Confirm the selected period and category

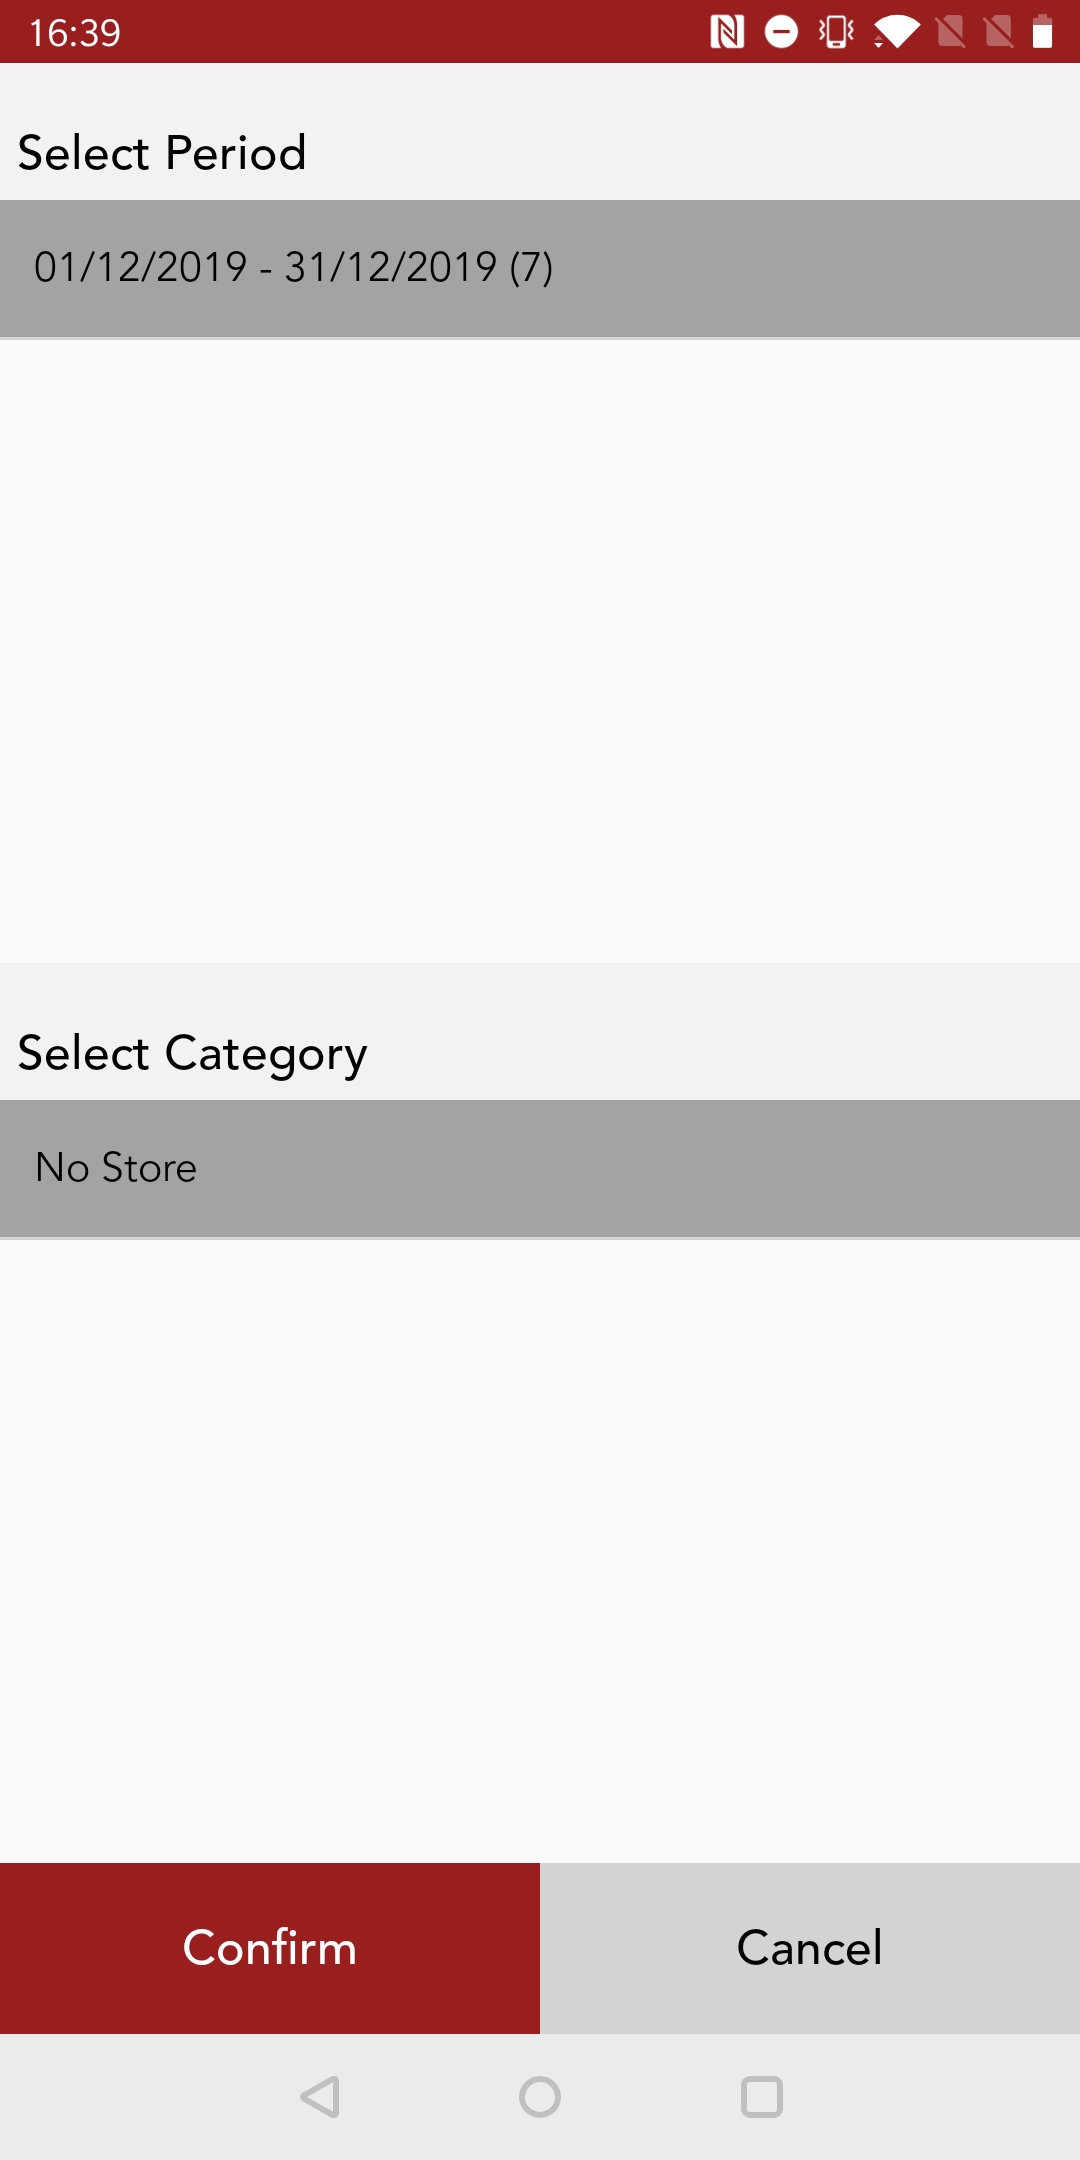pos(268,1946)
